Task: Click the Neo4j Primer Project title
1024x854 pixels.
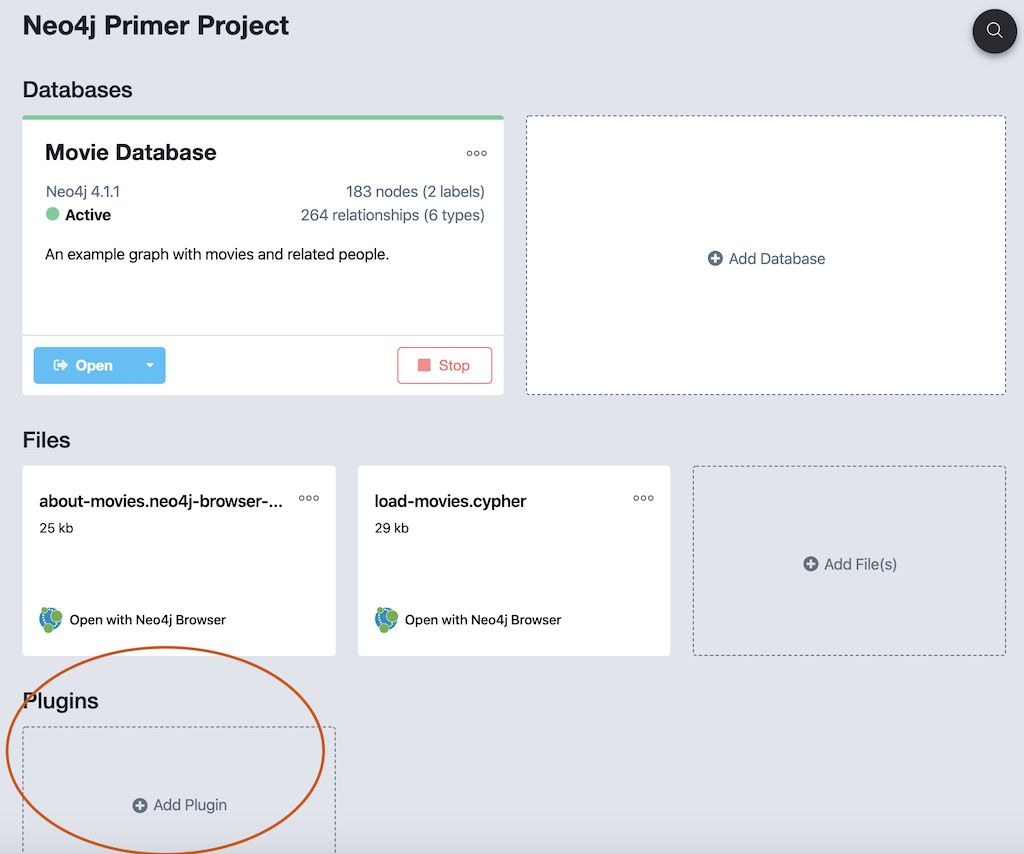Action: (x=155, y=25)
